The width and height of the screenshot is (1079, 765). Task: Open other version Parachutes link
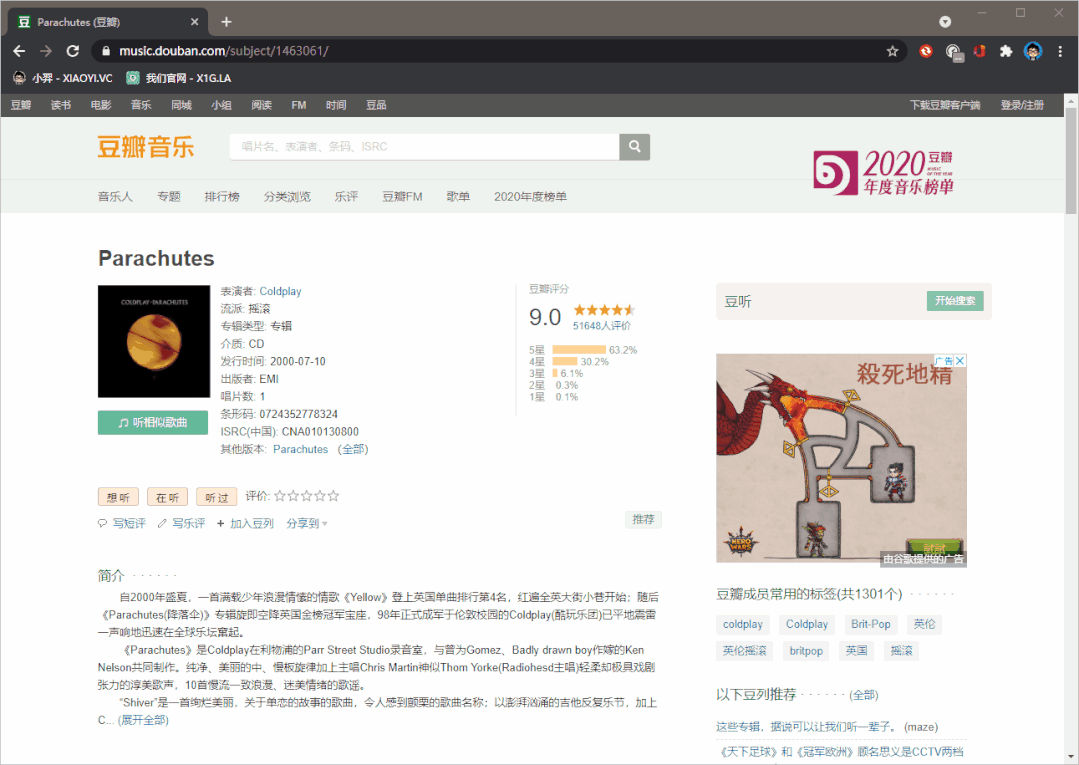pos(301,449)
